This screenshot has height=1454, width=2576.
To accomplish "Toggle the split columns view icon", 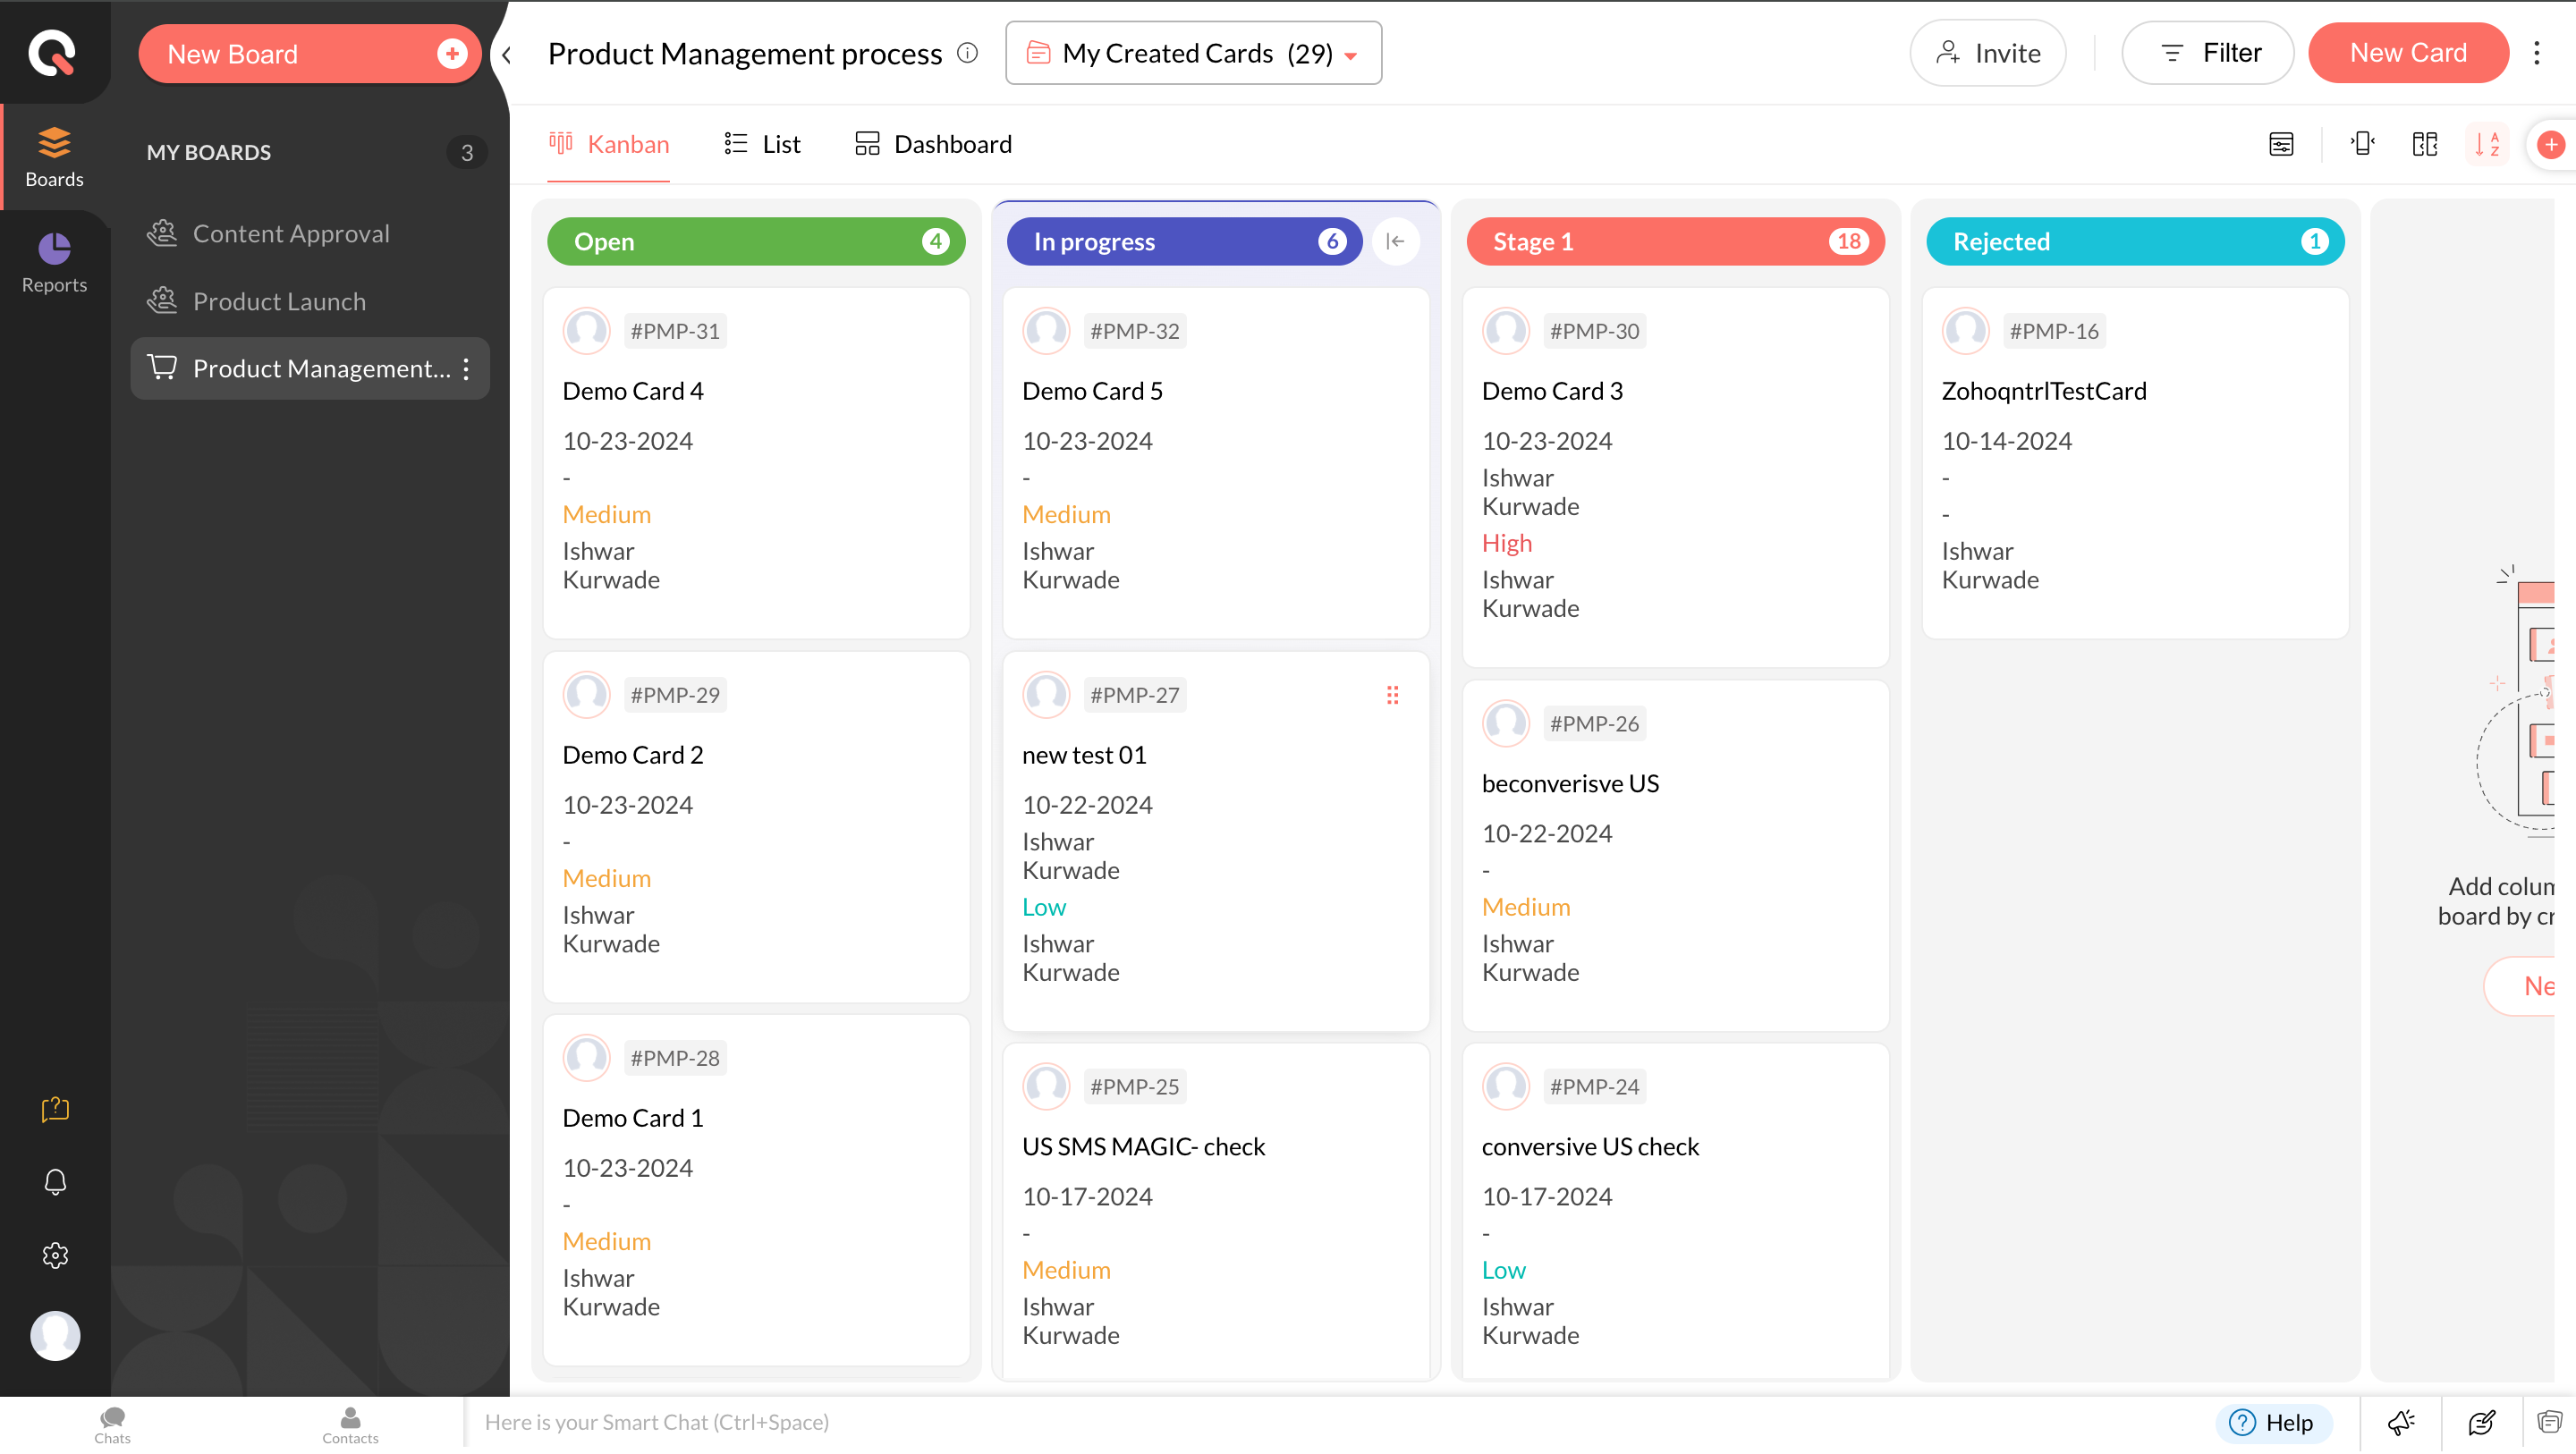I will coord(2425,144).
